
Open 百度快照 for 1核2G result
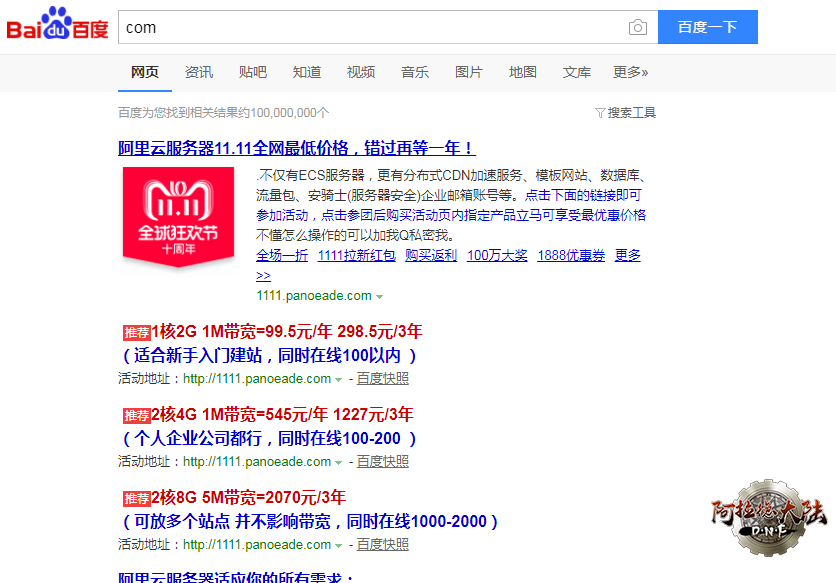[382, 379]
